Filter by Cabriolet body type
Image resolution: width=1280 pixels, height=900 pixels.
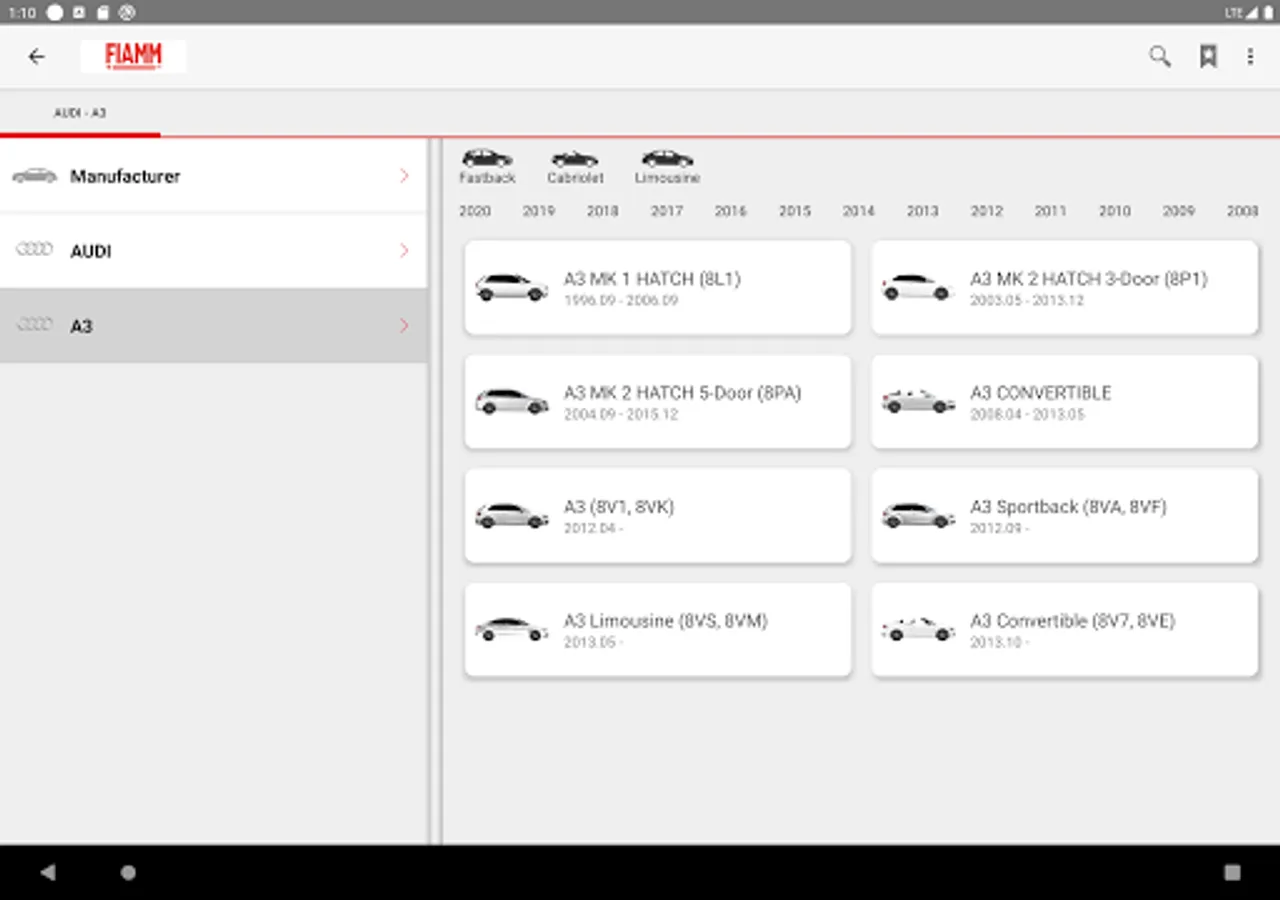coord(575,166)
